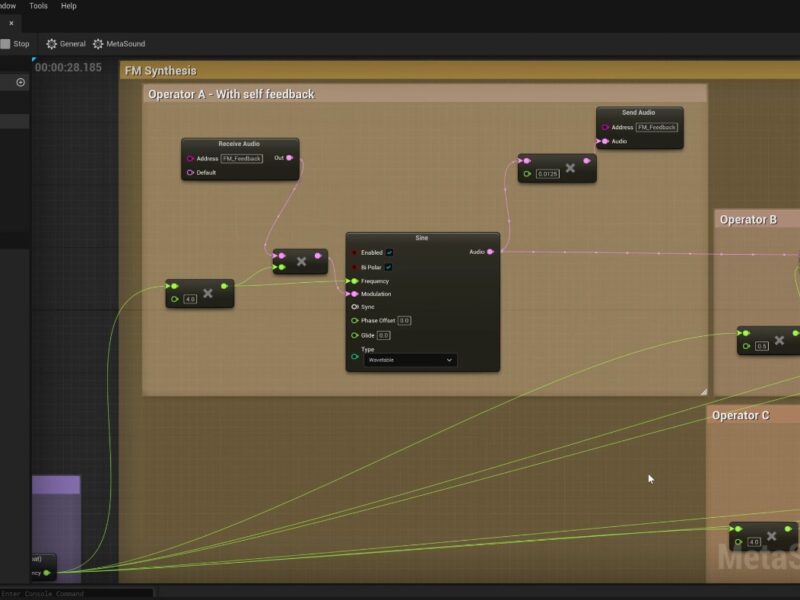Click Receive Audio Out pin
This screenshot has width=800, height=600.
(x=290, y=158)
